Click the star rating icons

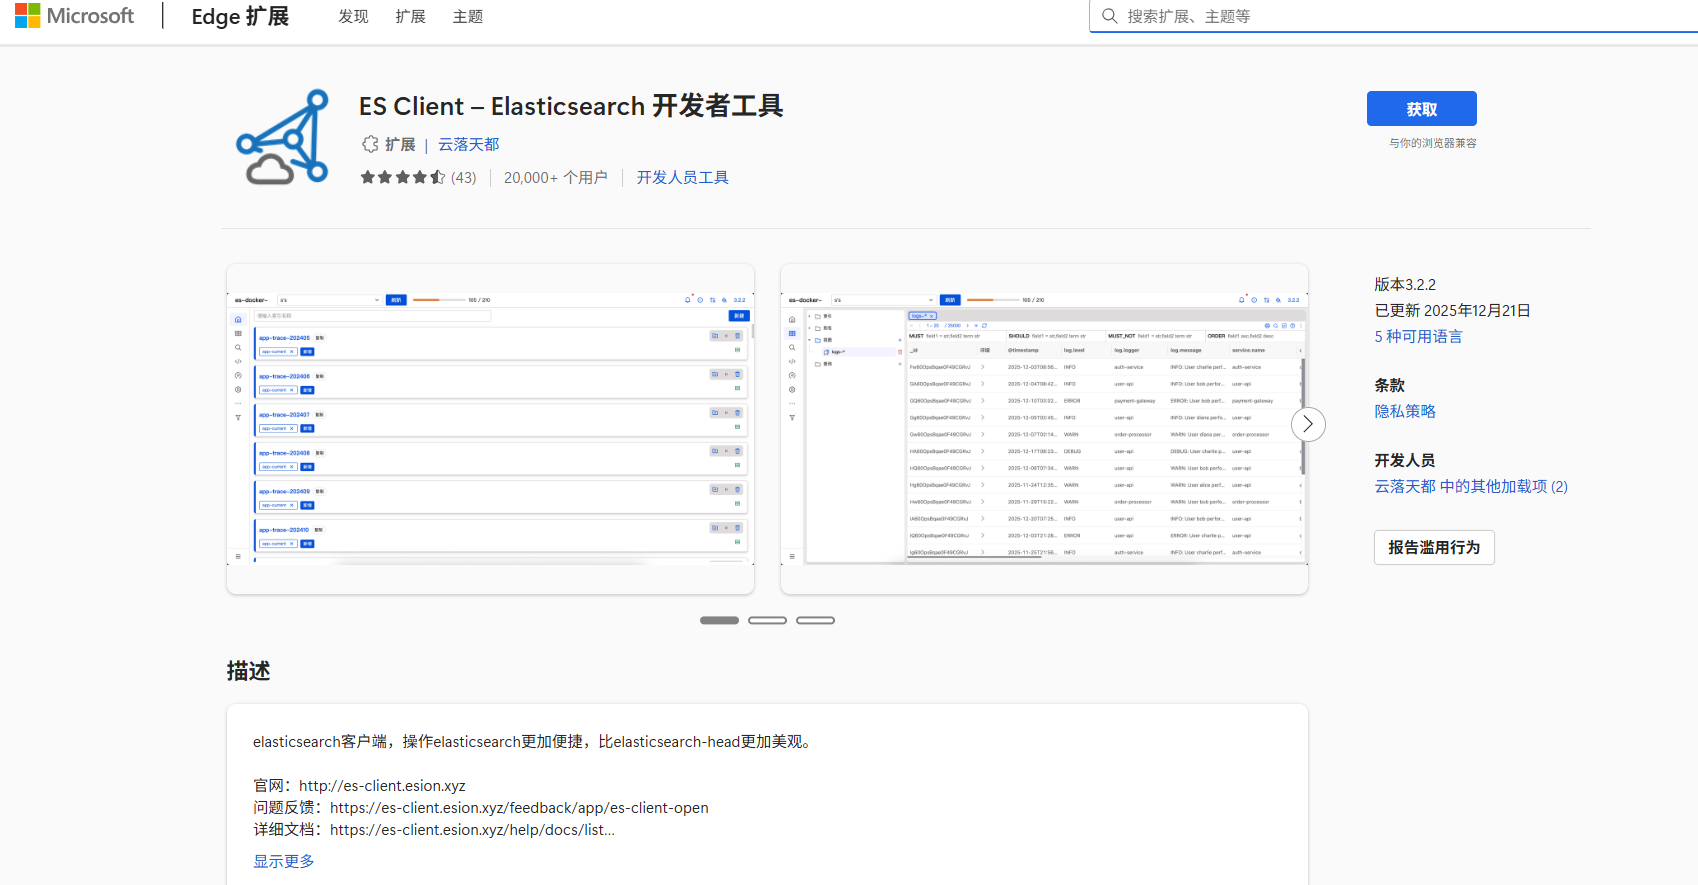click(x=403, y=177)
